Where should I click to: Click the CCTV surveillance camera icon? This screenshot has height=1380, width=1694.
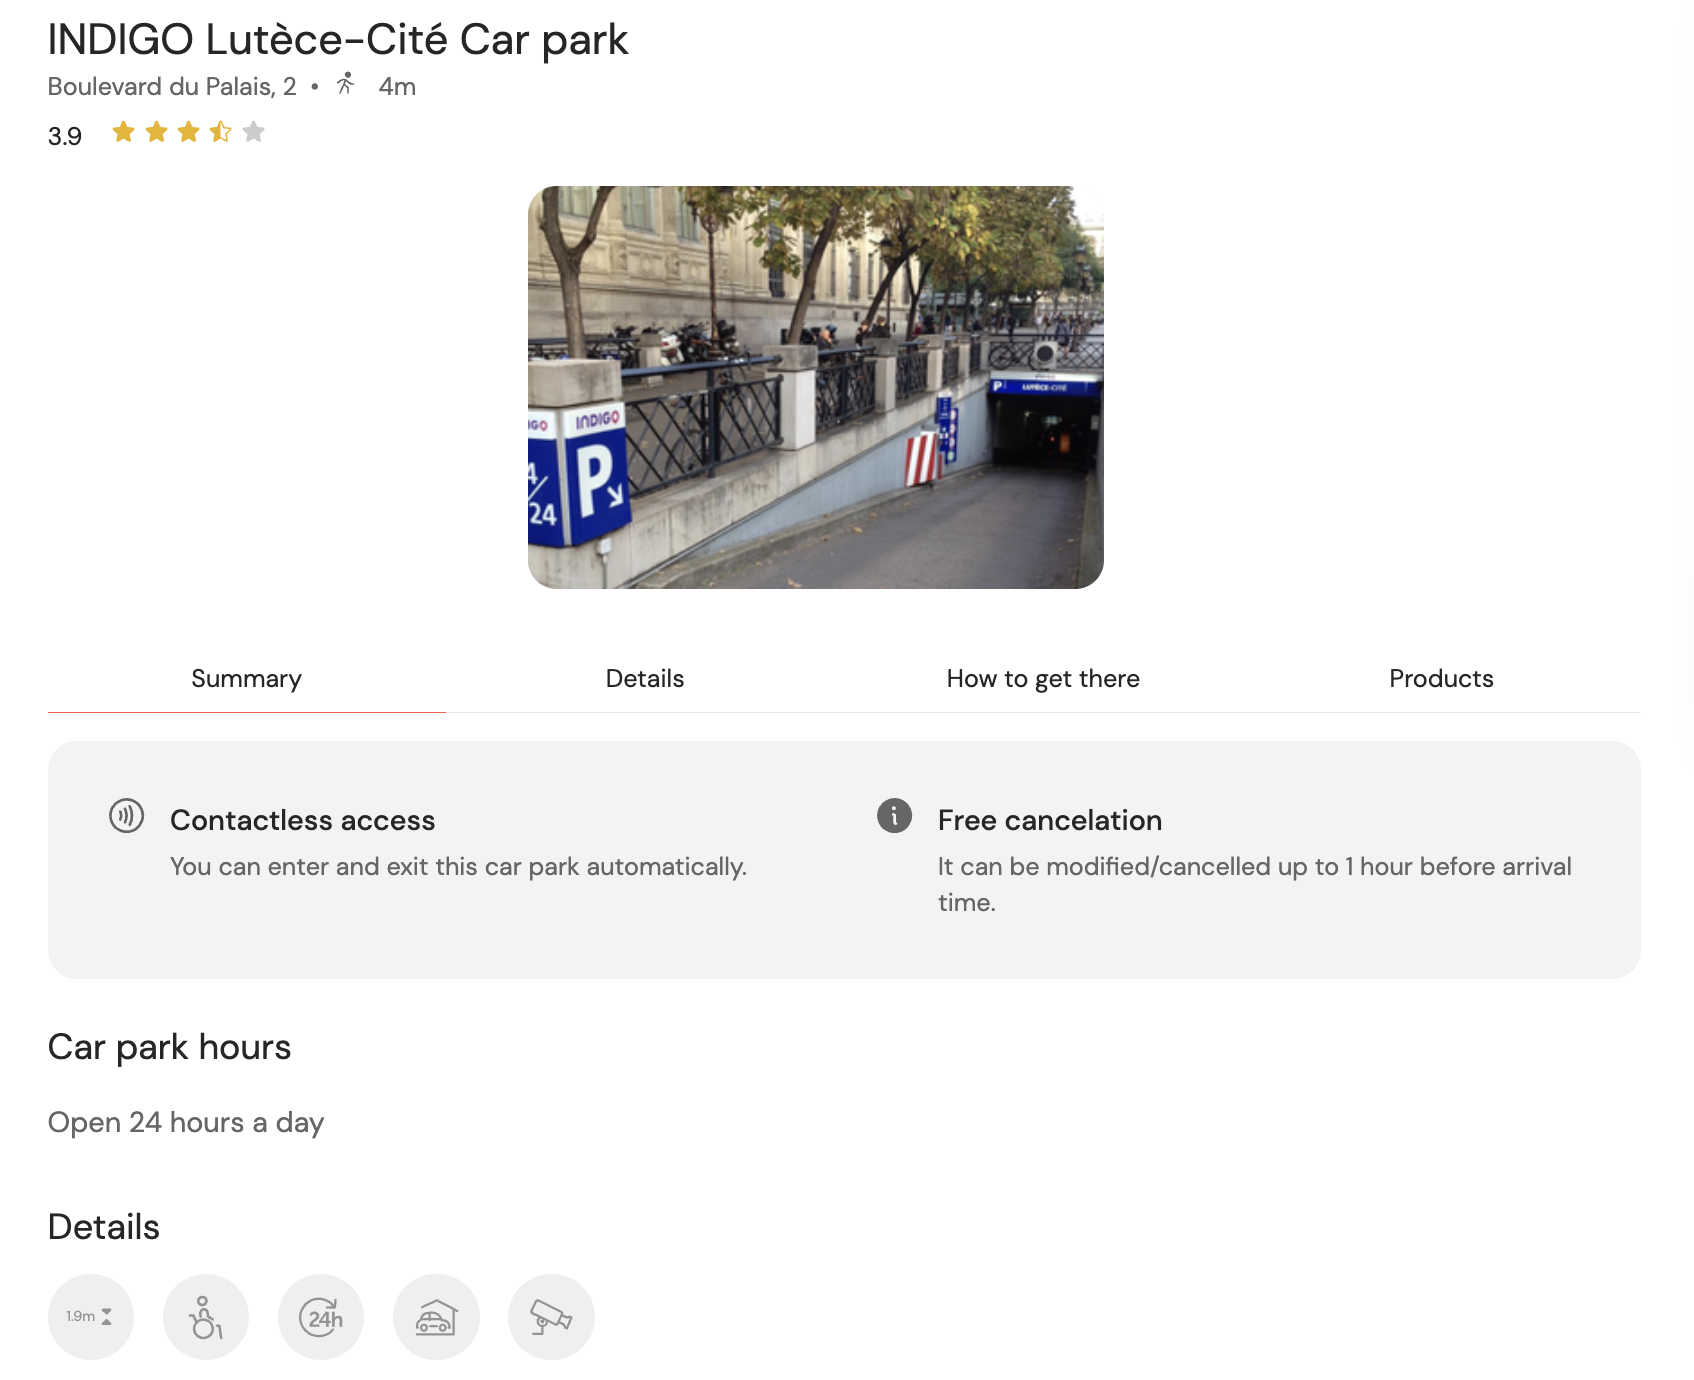tap(551, 1317)
